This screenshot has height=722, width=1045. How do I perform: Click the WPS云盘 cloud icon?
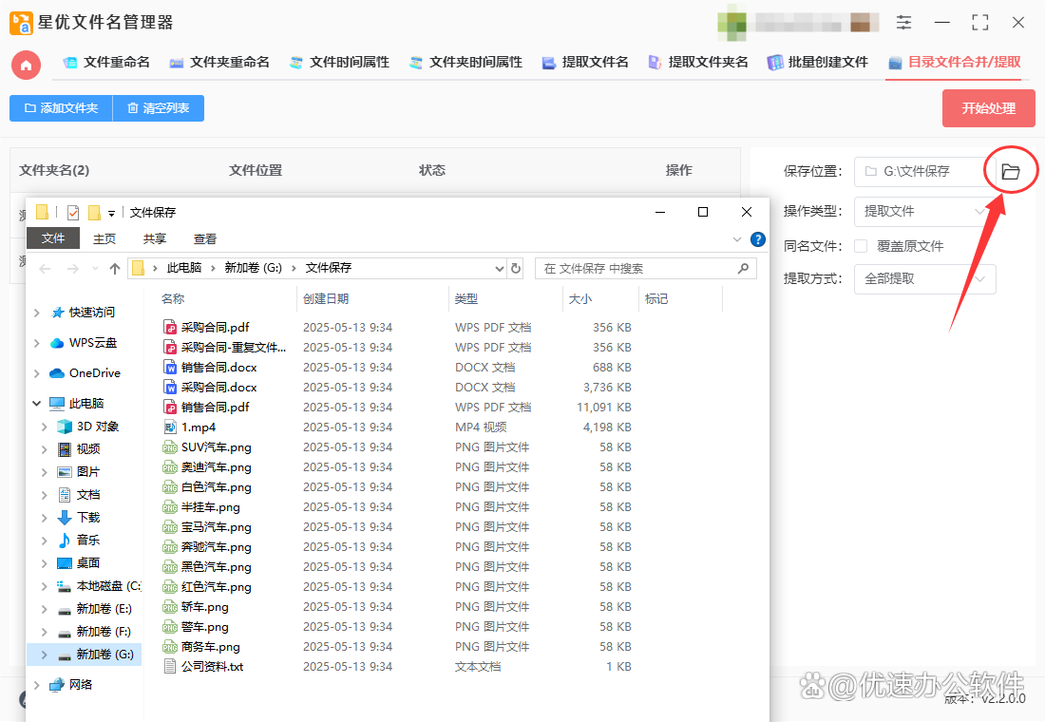click(57, 343)
